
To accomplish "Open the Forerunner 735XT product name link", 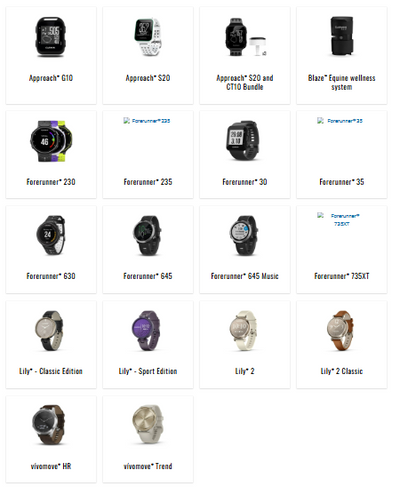I will (342, 276).
